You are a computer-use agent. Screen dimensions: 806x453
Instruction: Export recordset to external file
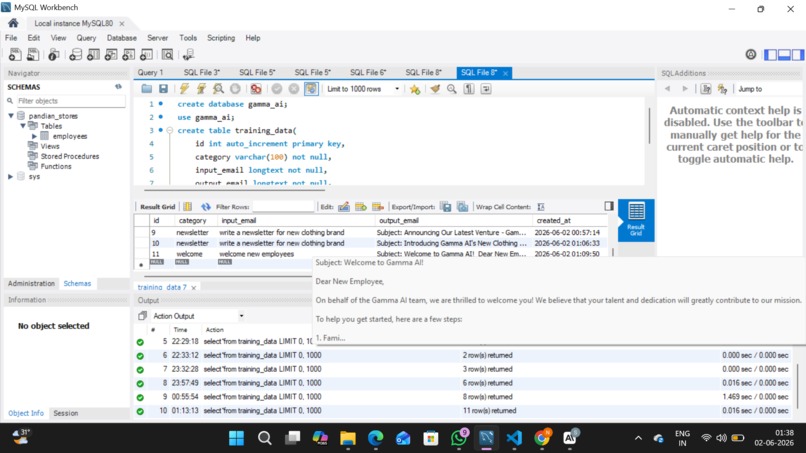[446, 207]
